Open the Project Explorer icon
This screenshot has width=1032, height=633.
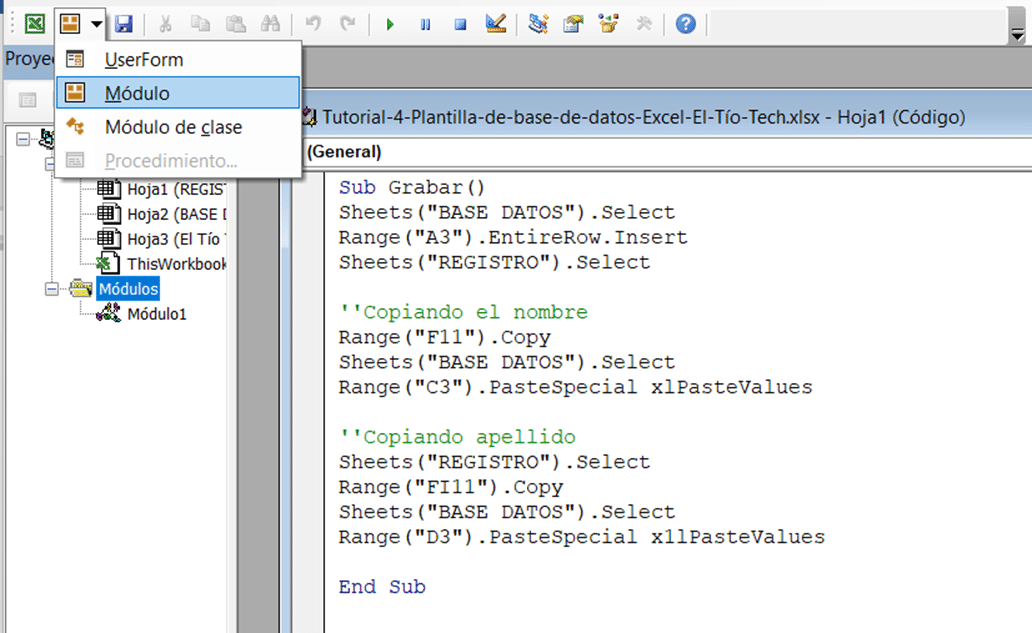click(539, 24)
